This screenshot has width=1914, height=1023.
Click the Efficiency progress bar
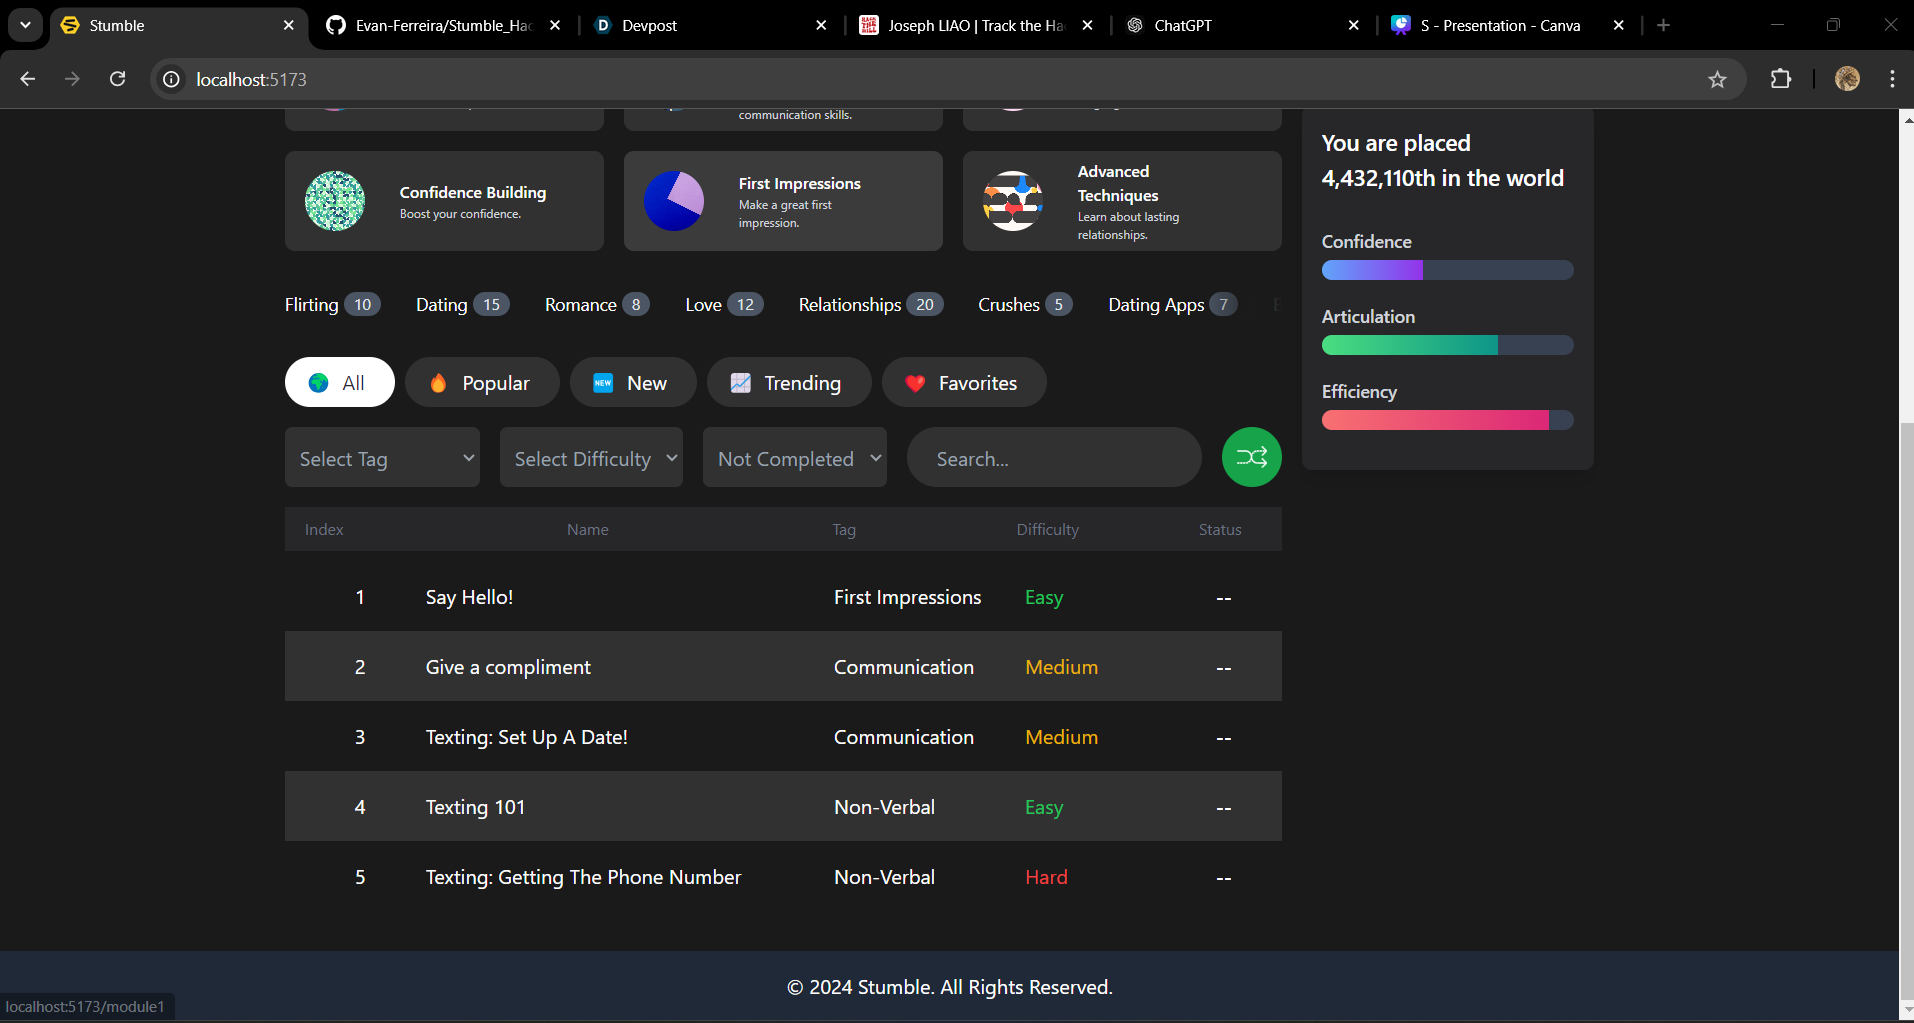1447,420
